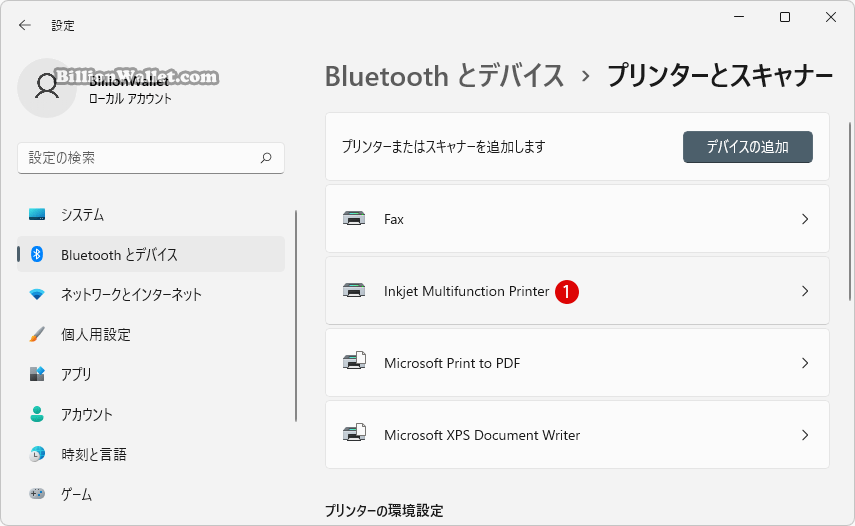Screen dimensions: 855x526
Task: Click the アカウント person icon
Action: point(37,414)
